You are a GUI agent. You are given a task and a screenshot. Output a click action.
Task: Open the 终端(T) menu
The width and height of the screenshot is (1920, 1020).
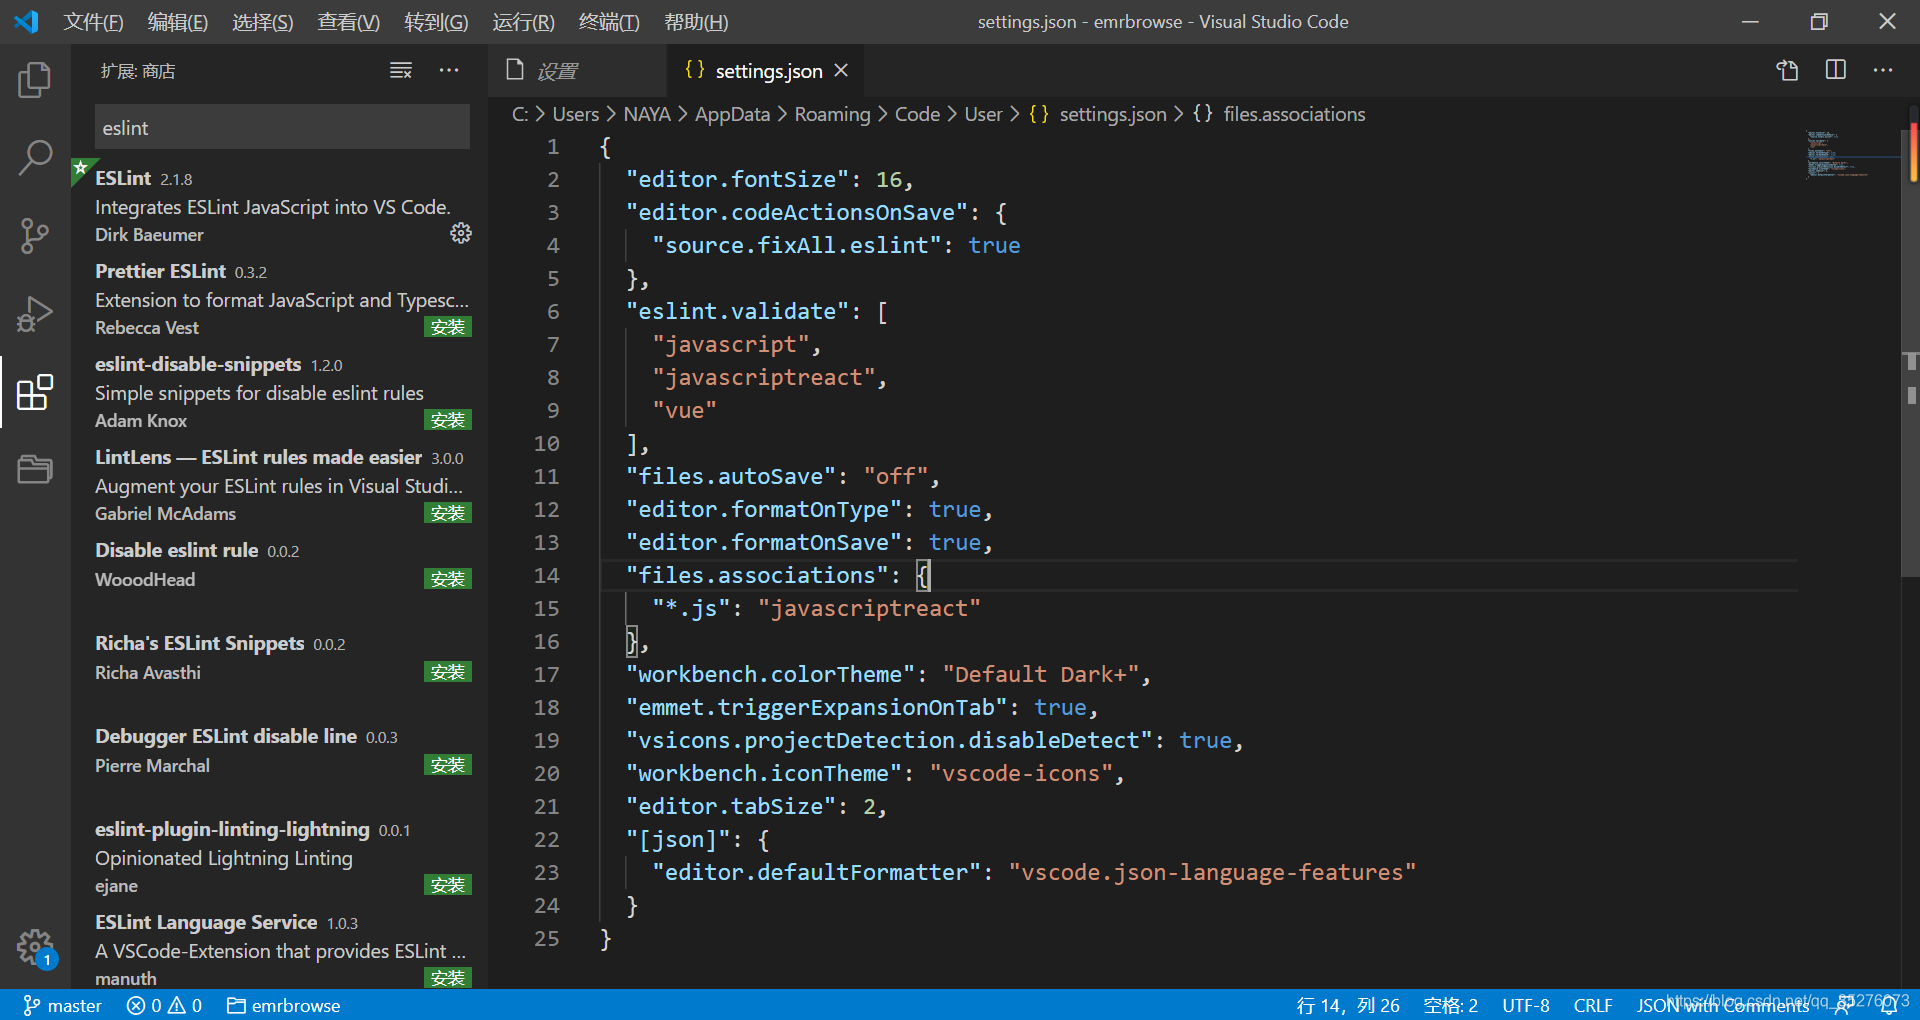[609, 21]
